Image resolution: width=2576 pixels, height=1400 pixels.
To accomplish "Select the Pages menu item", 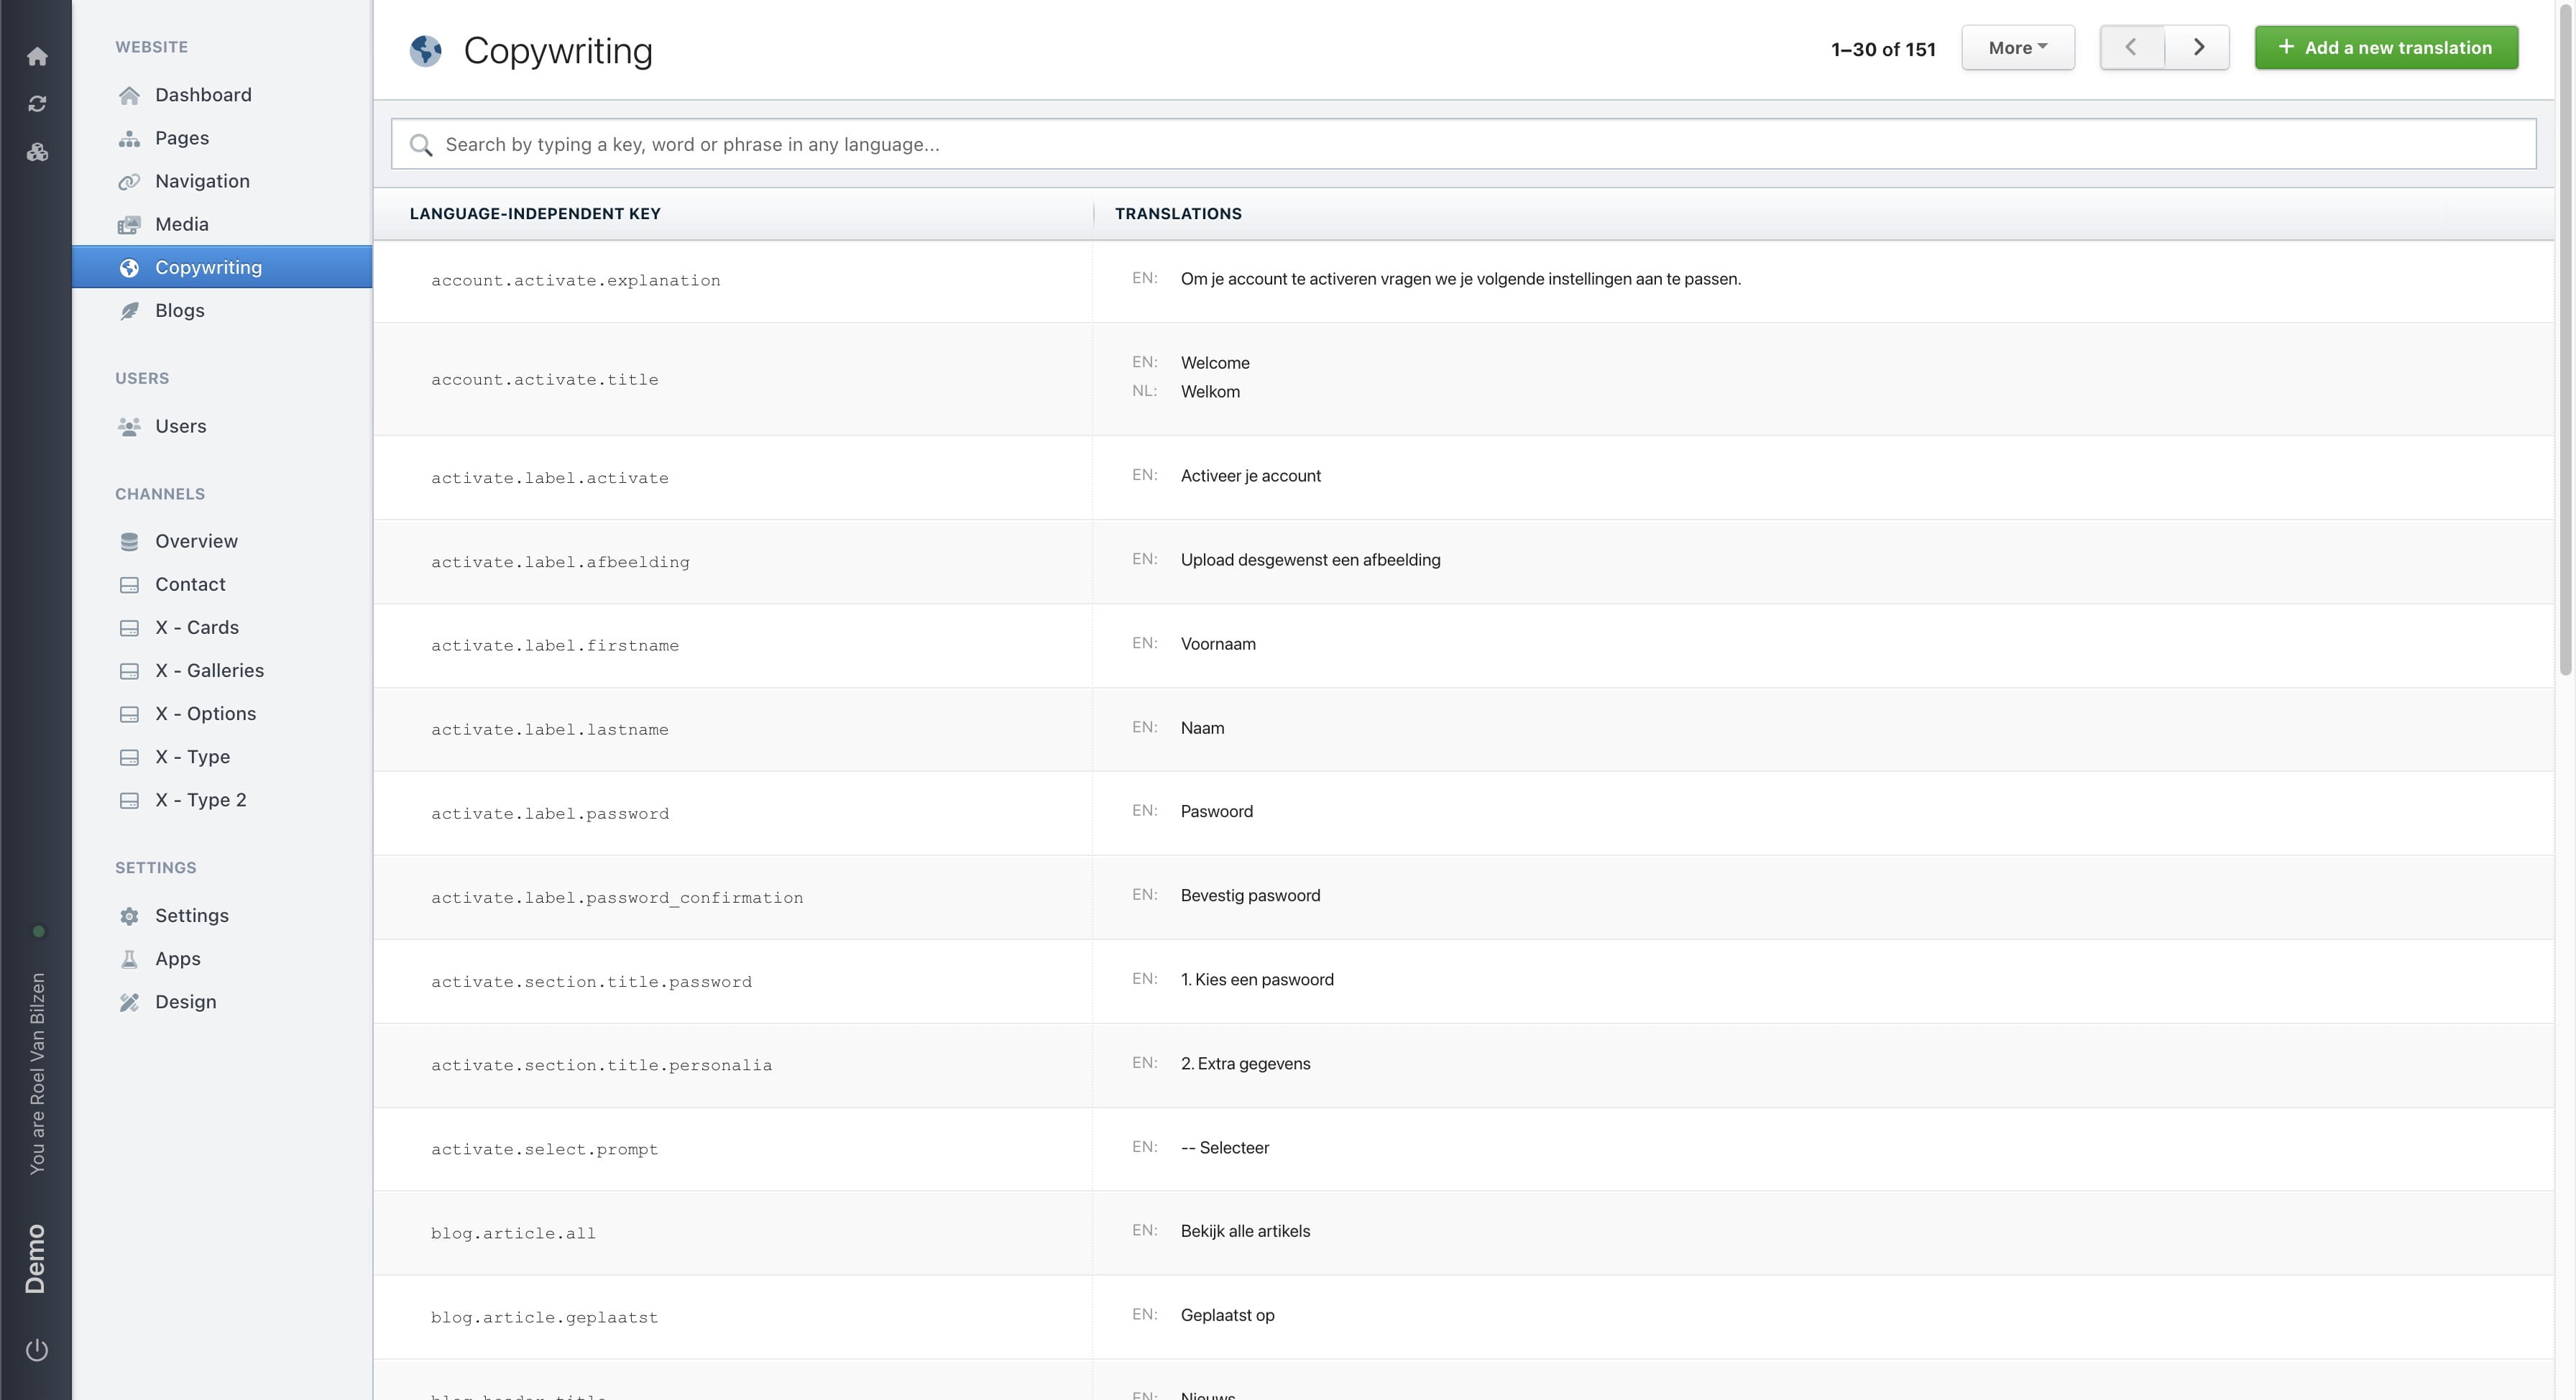I will (181, 138).
